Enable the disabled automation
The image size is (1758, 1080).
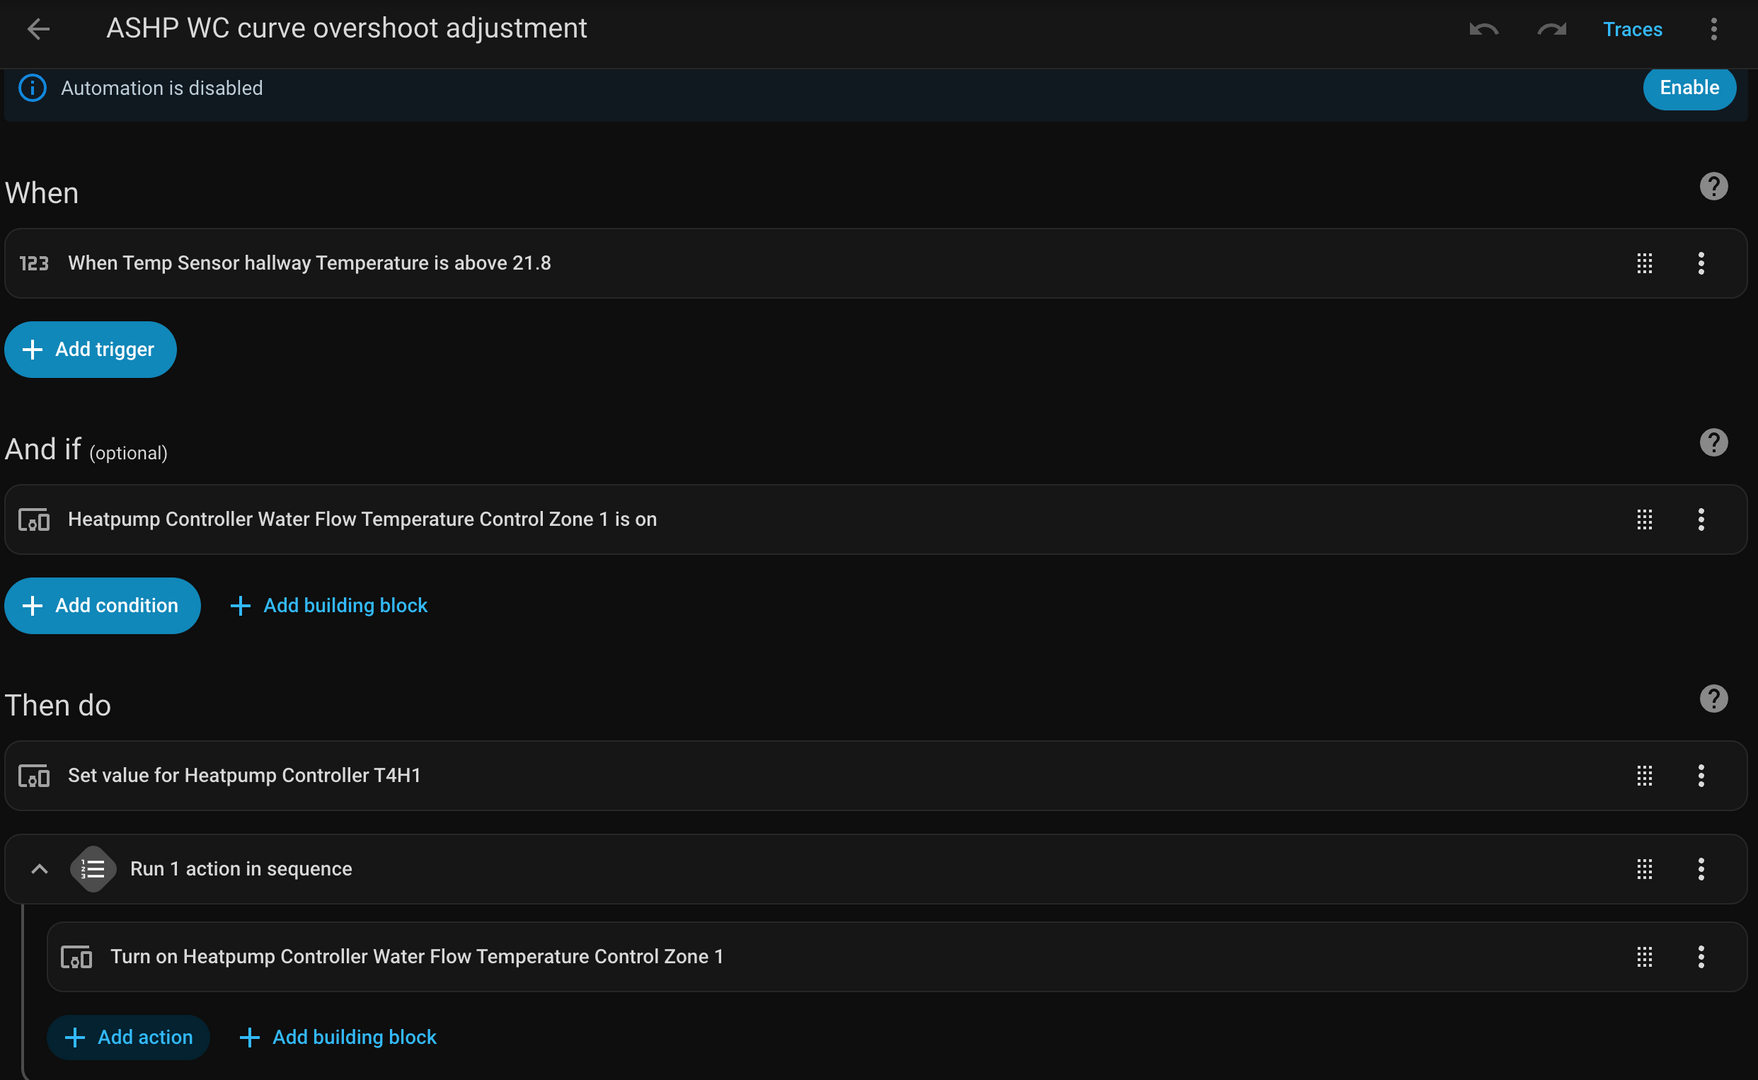1689,88
